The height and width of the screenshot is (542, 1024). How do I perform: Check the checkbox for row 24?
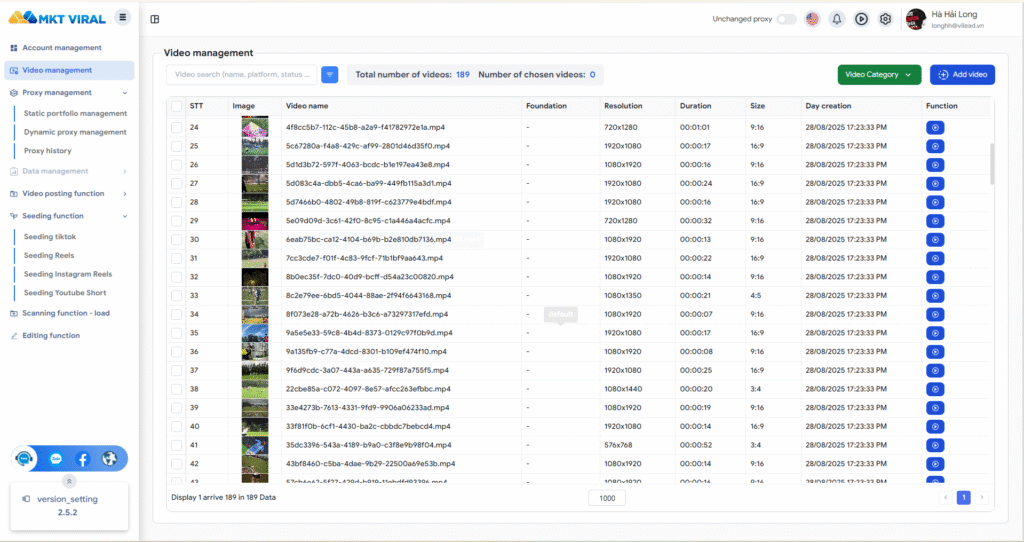pos(176,127)
